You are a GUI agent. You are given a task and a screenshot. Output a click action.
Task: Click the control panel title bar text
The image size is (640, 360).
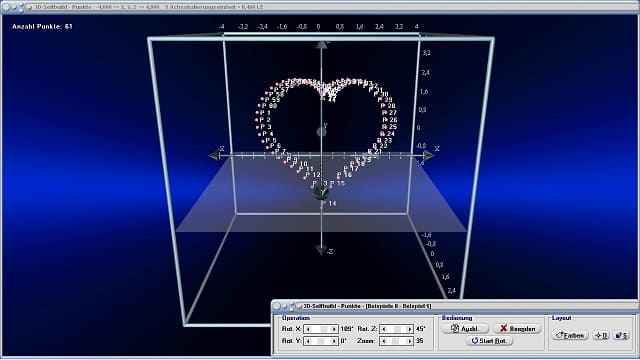(x=367, y=306)
